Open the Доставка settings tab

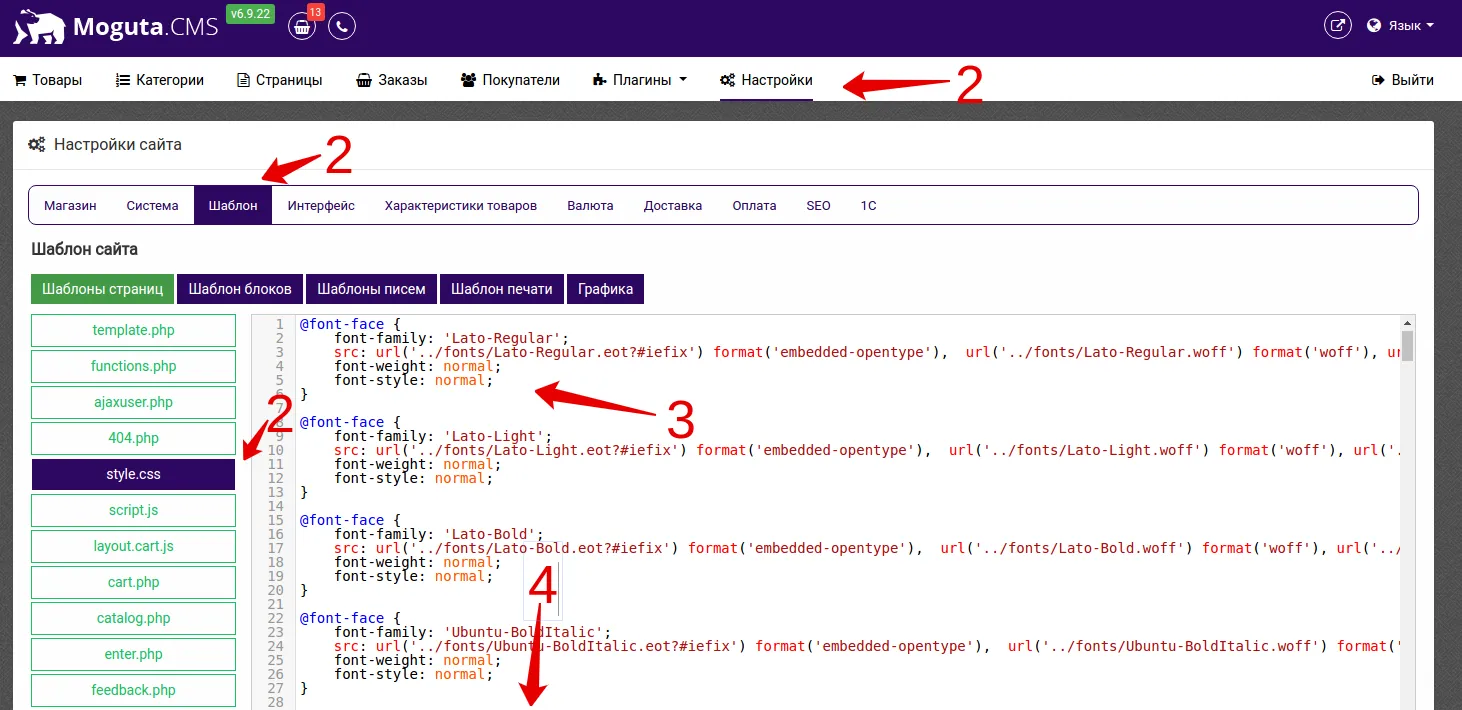pyautogui.click(x=673, y=206)
